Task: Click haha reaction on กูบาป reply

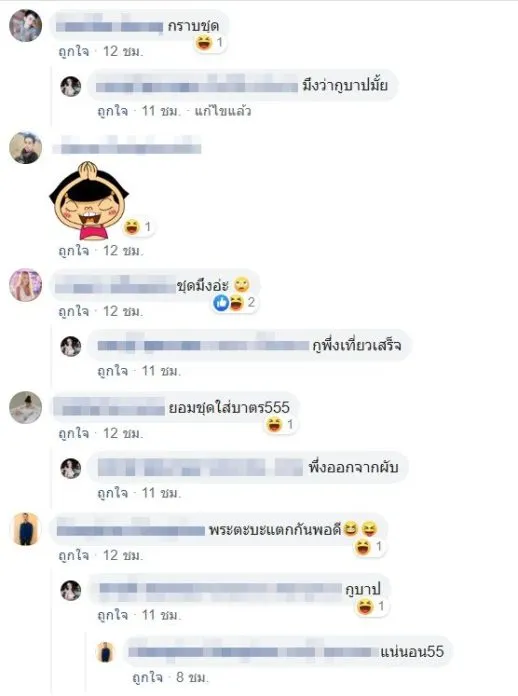Action: point(371,606)
